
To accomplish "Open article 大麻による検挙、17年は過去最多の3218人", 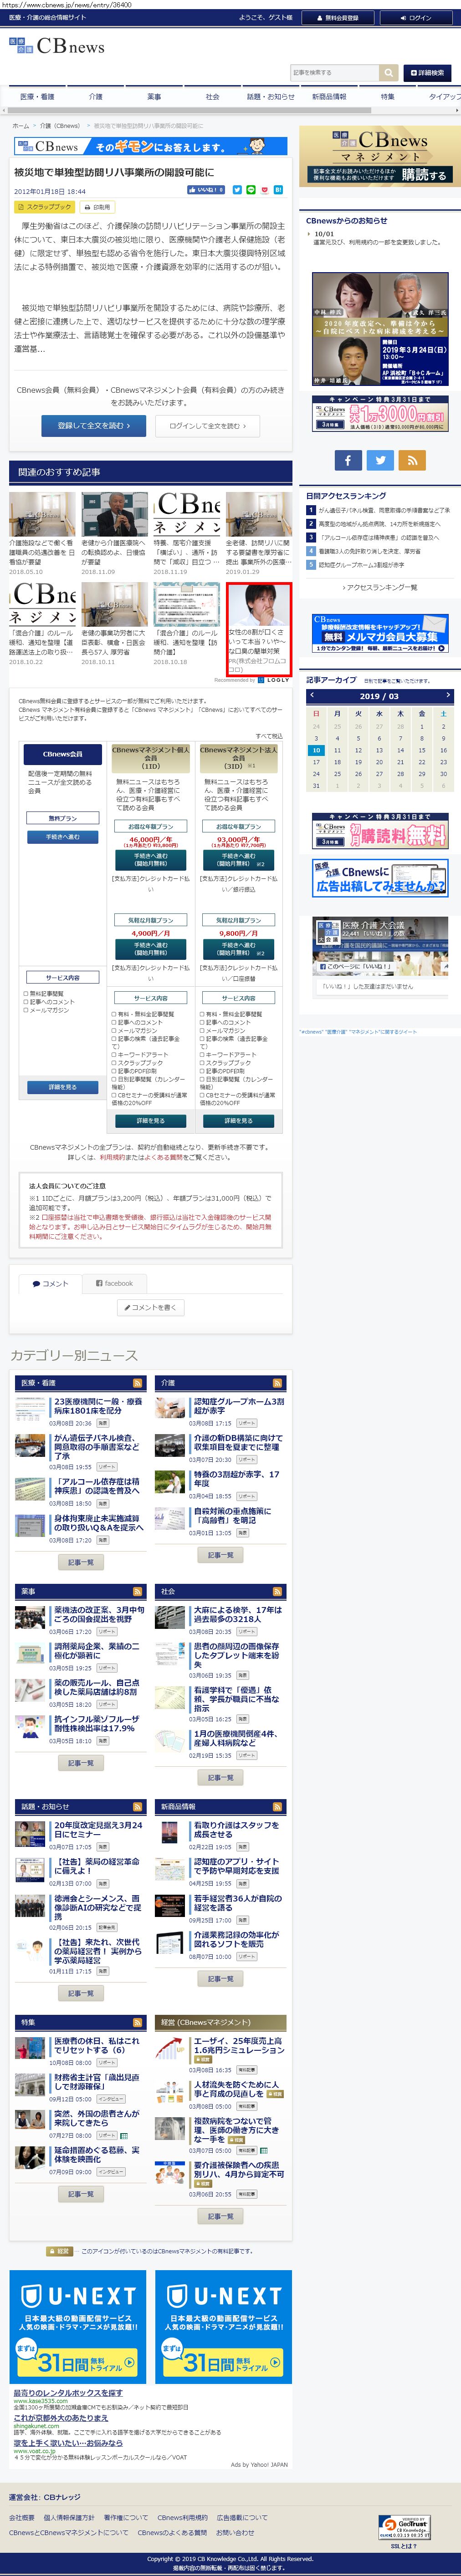I will (x=237, y=1614).
